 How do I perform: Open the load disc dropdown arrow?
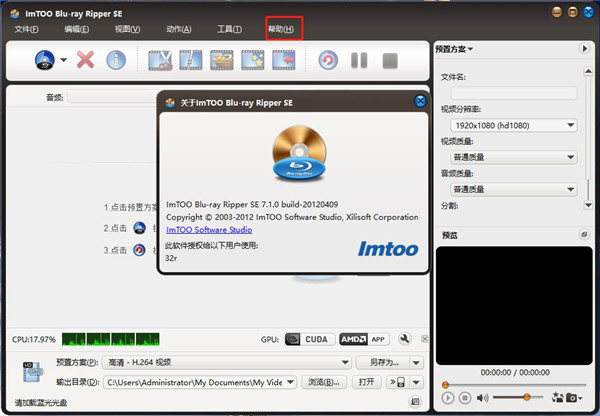pyautogui.click(x=64, y=60)
